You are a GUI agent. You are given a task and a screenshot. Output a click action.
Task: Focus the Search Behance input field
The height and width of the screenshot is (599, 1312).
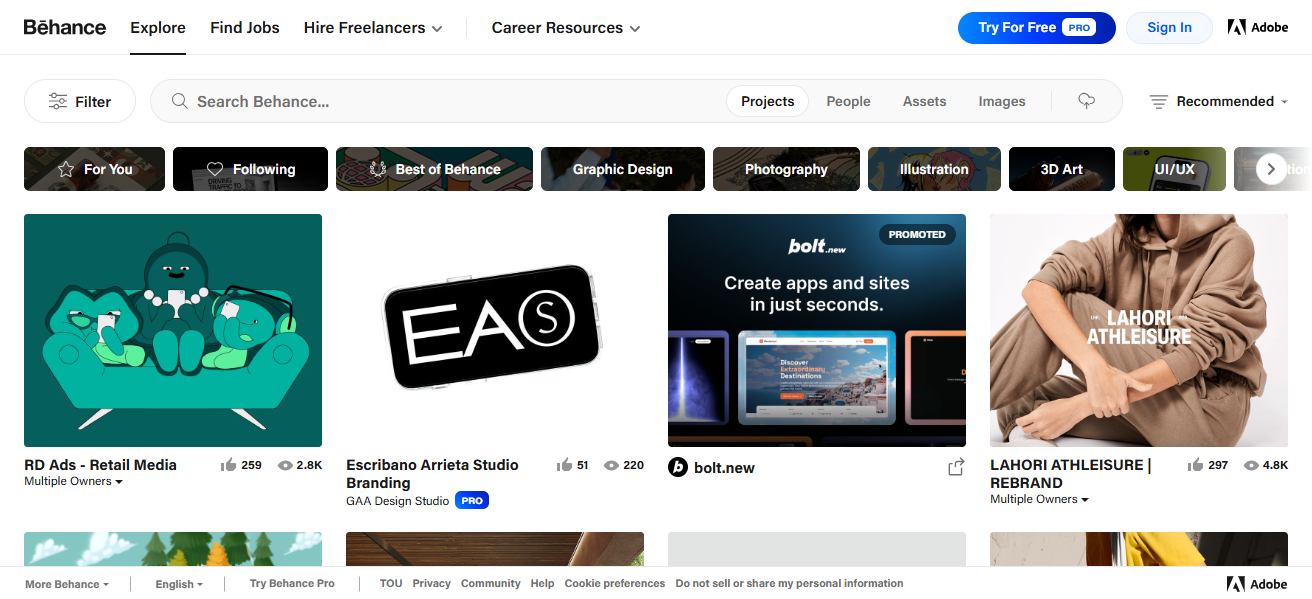click(x=455, y=101)
